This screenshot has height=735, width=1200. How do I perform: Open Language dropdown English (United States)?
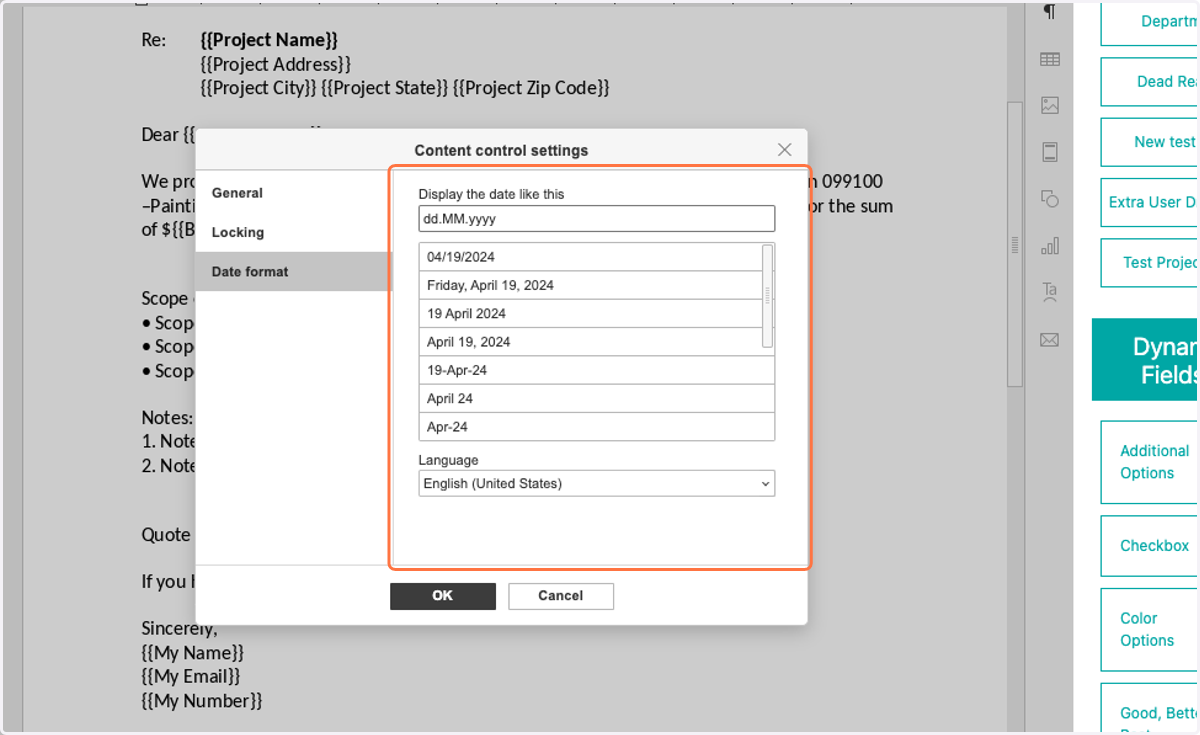[x=597, y=484]
